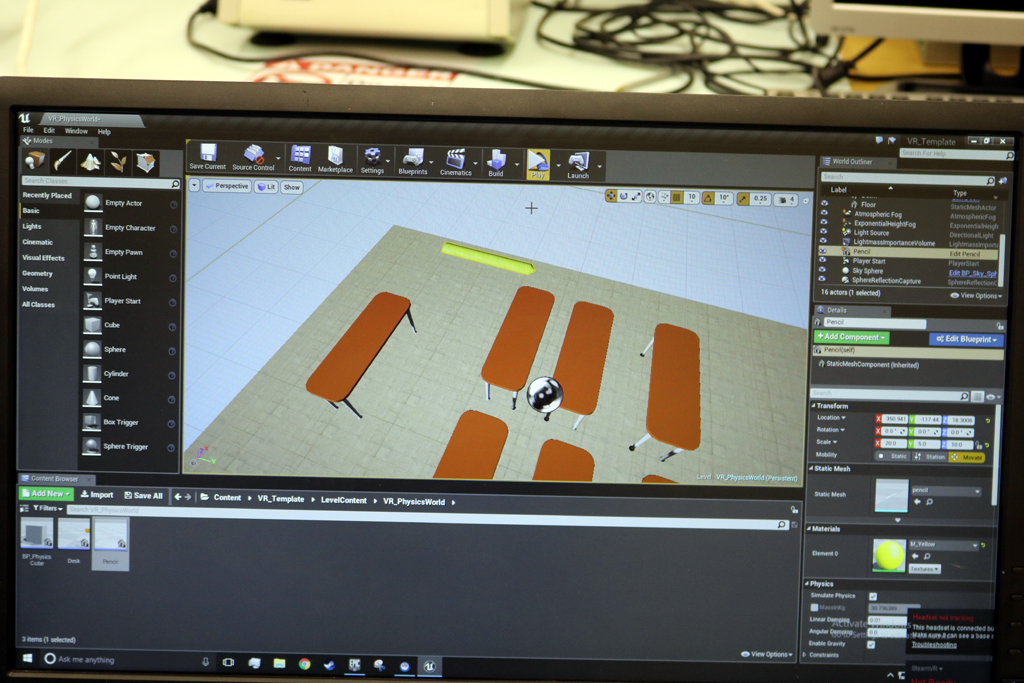
Task: Click Save All in Content Browser
Action: pyautogui.click(x=143, y=496)
